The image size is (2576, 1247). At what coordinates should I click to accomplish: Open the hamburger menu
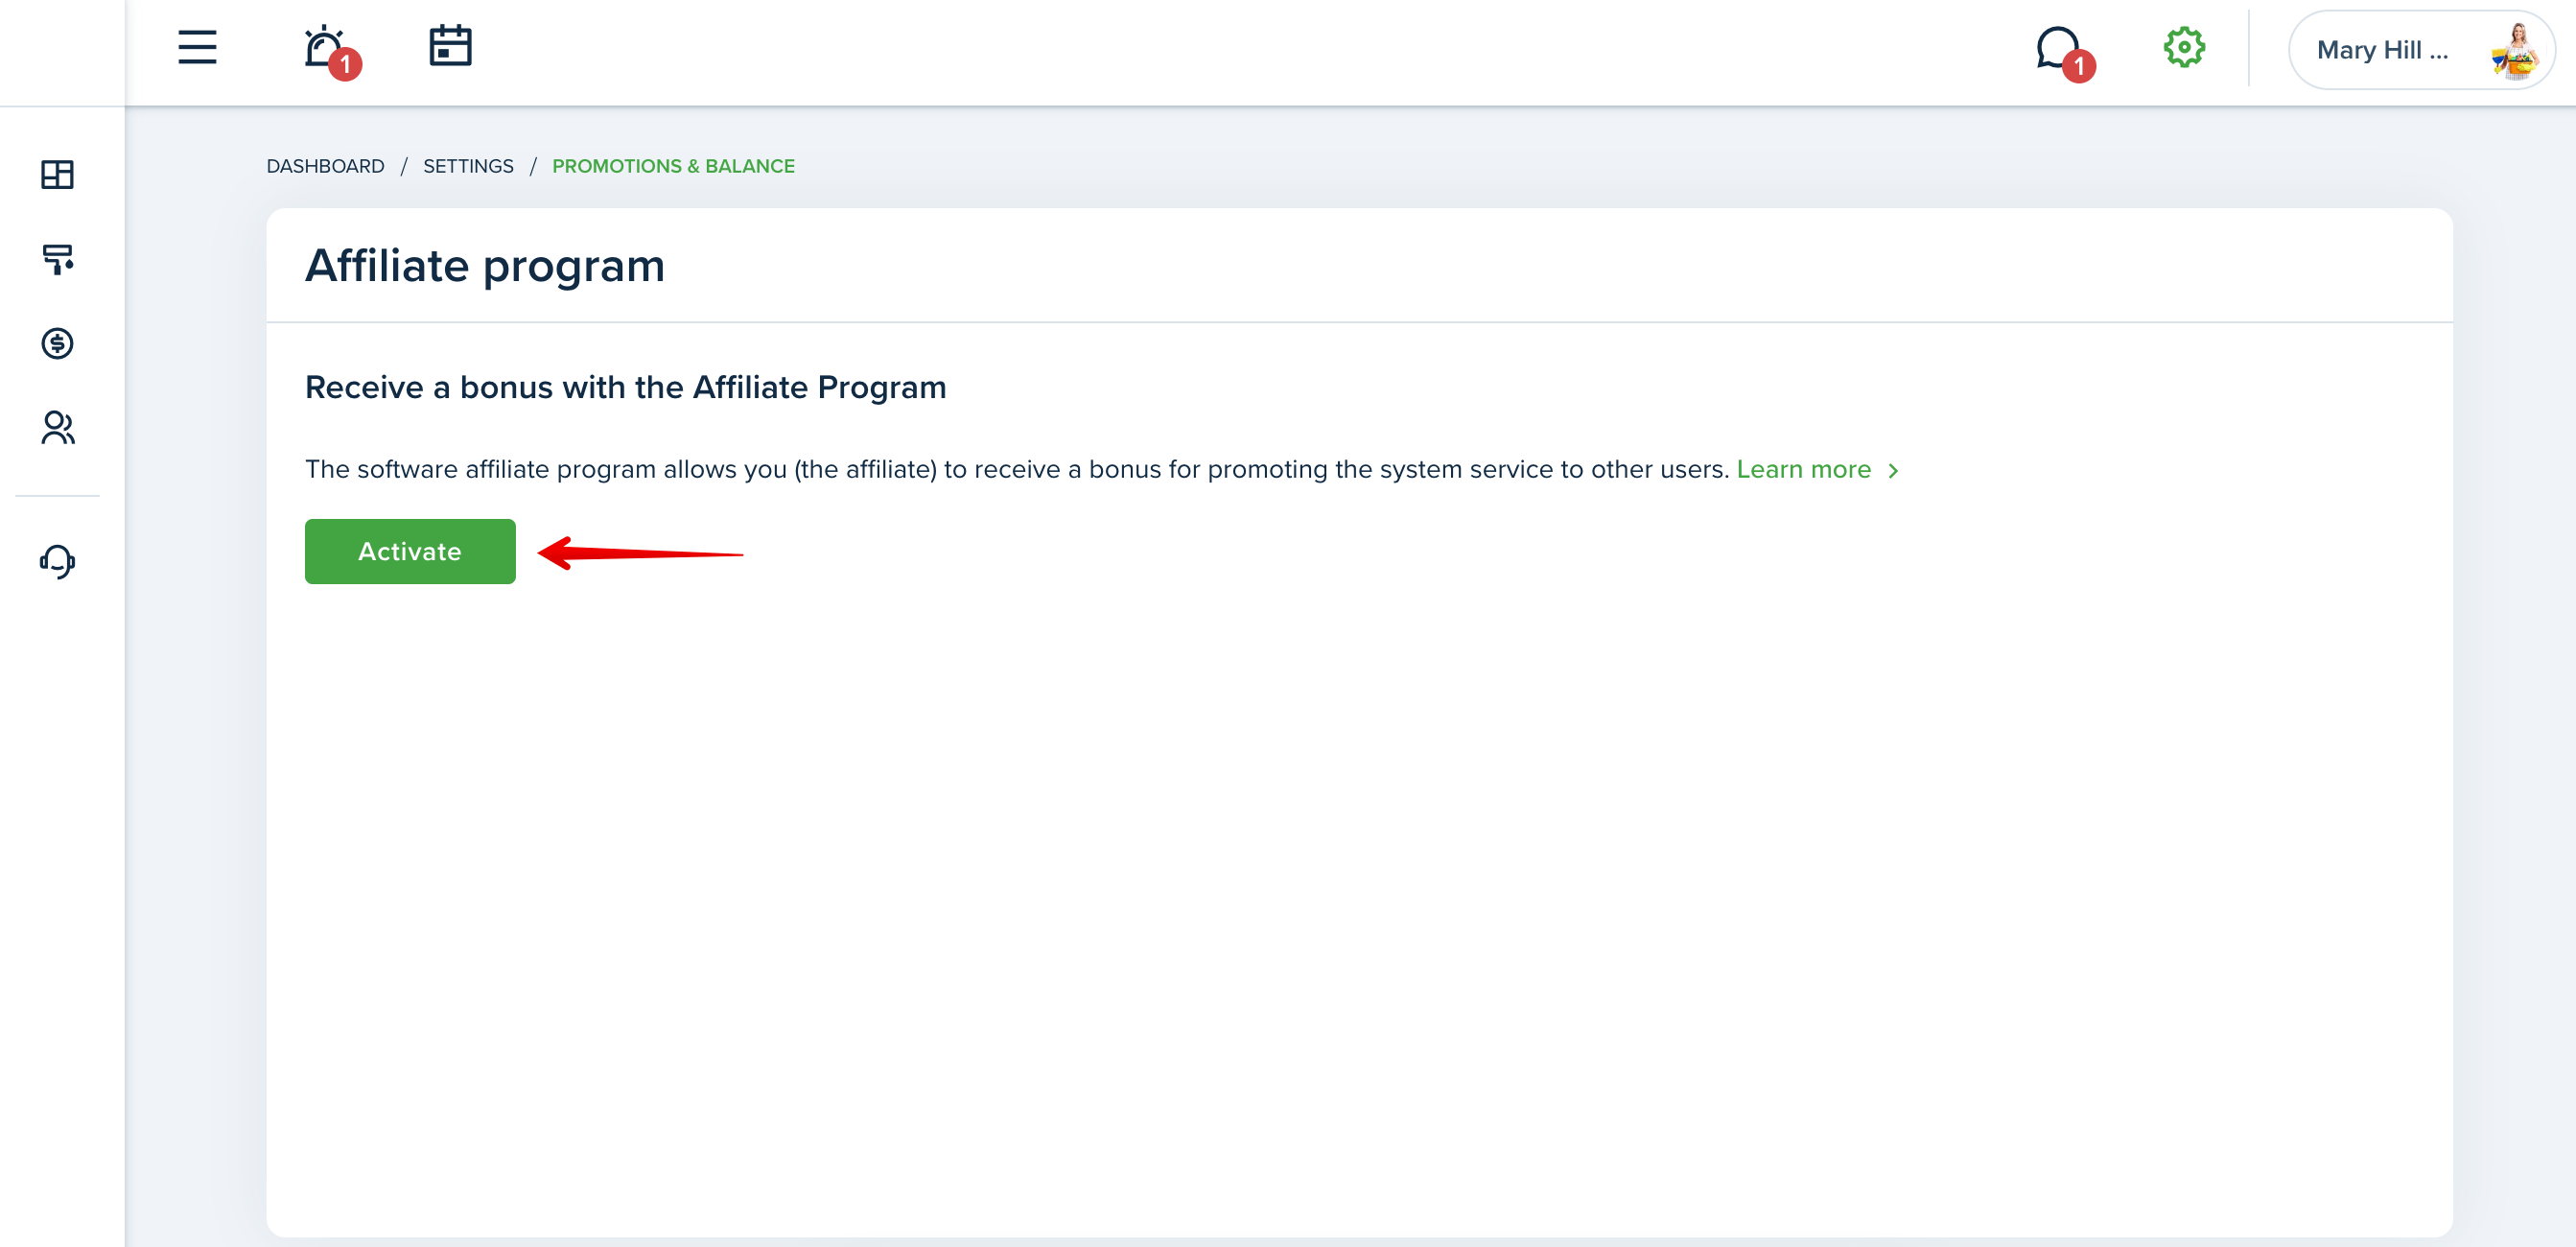197,47
